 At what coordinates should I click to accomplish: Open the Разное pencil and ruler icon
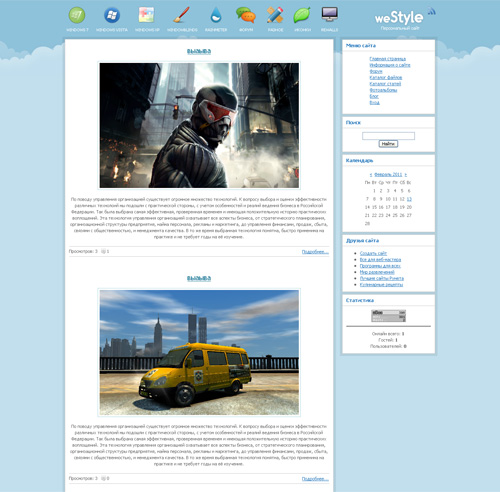click(275, 15)
